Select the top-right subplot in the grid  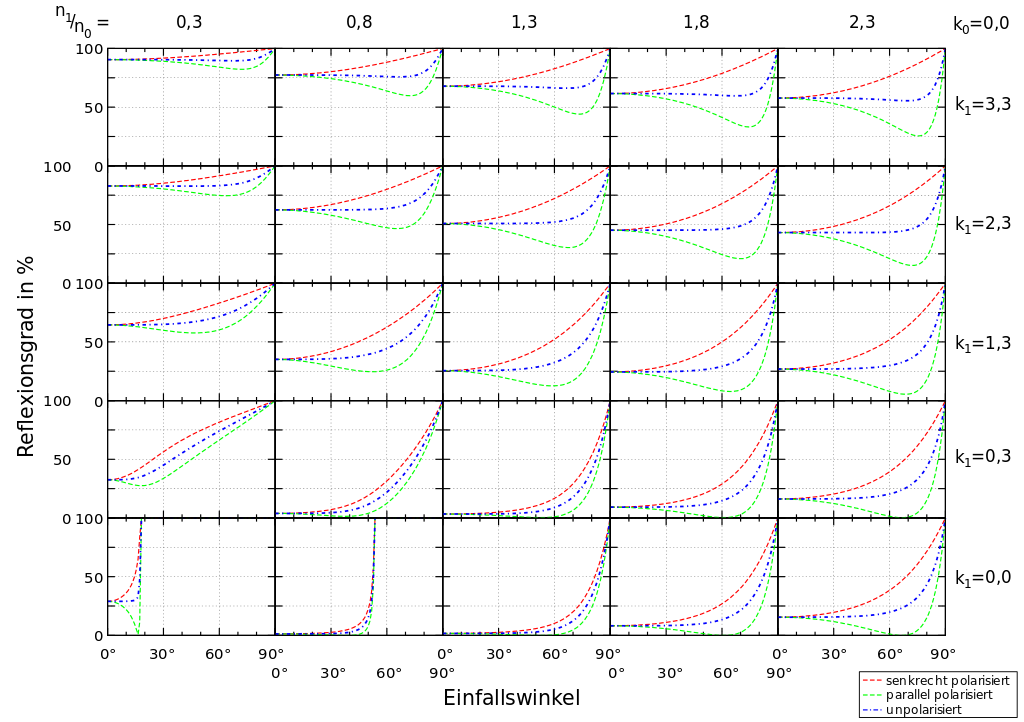tap(861, 107)
